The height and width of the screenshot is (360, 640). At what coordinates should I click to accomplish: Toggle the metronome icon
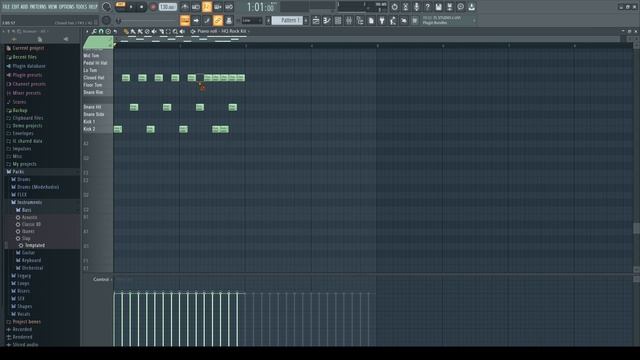[185, 7]
